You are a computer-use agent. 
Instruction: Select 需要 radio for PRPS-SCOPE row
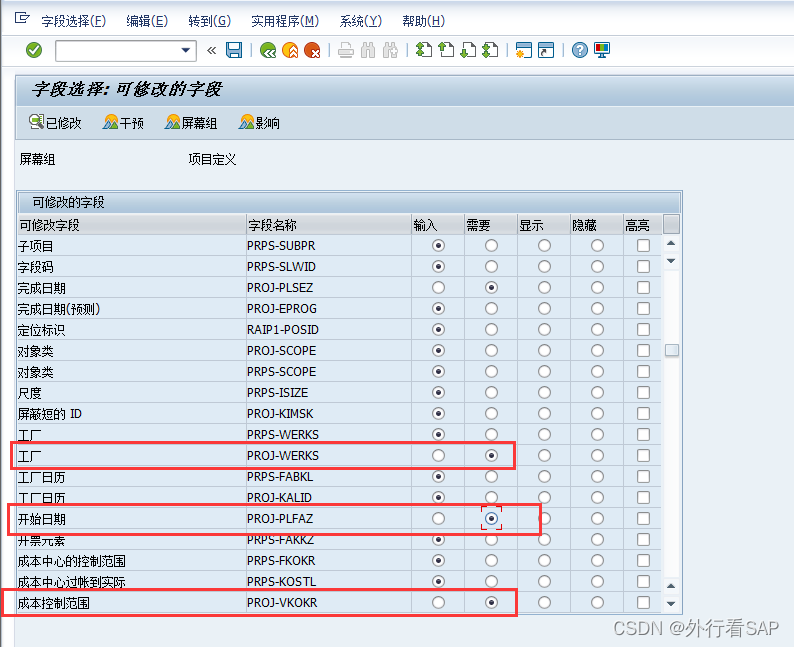click(491, 372)
